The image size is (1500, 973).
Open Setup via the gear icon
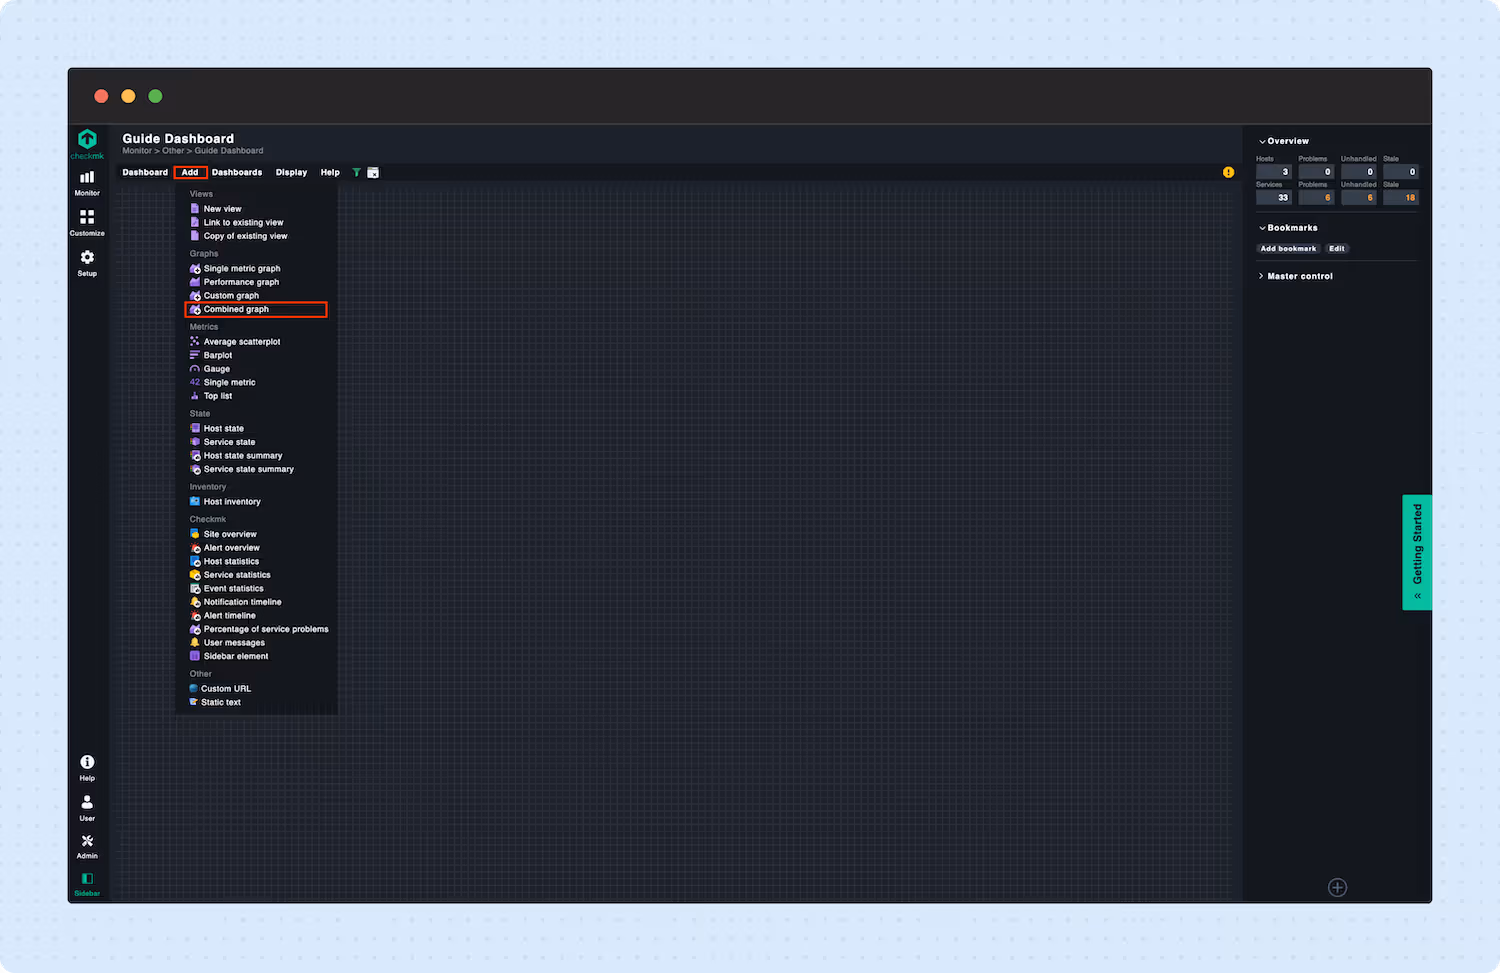coord(87,261)
